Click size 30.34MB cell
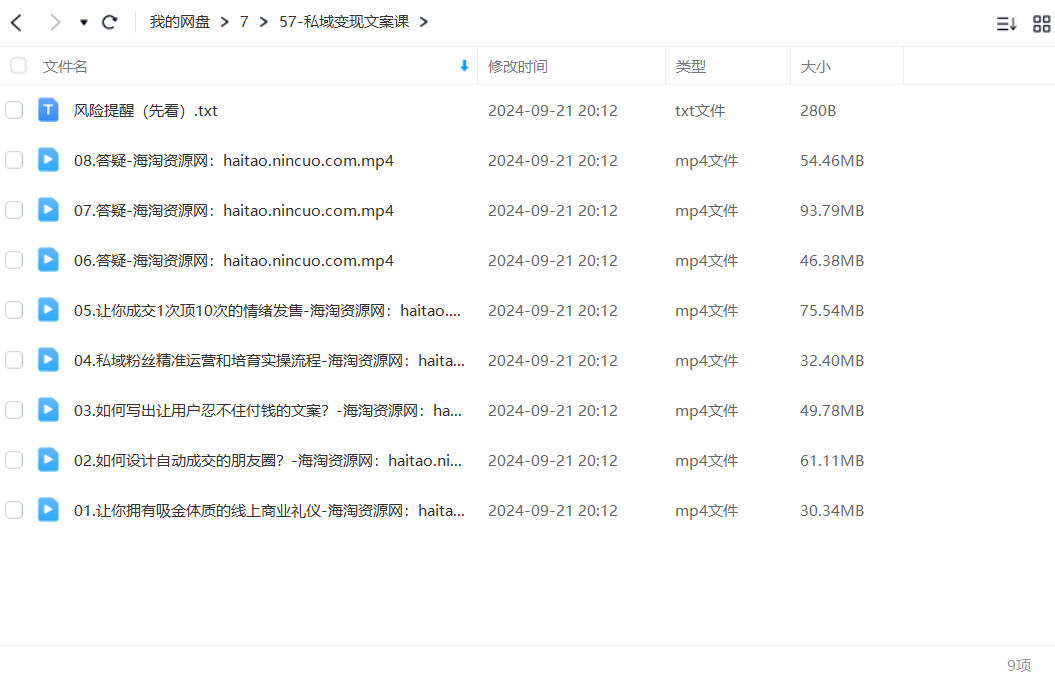 (832, 510)
